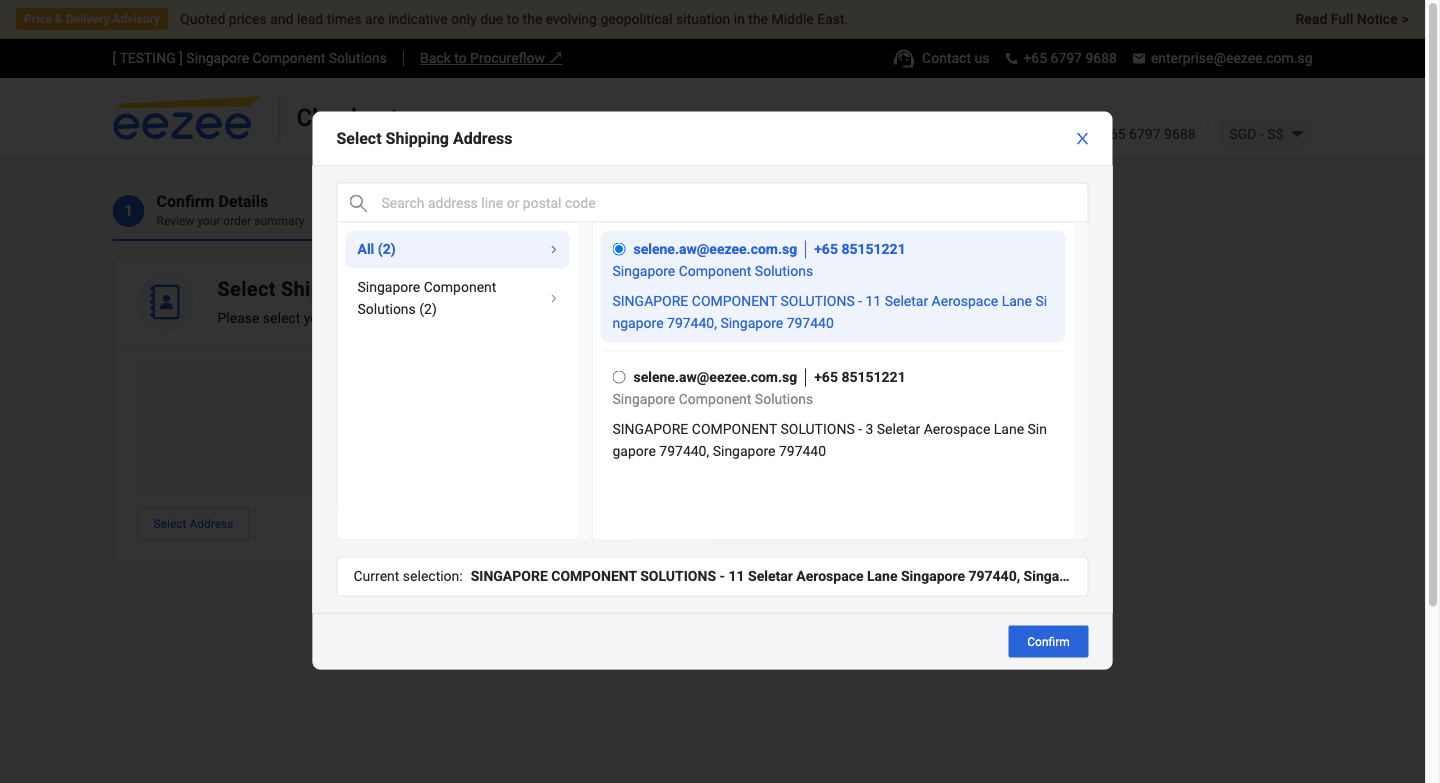This screenshot has width=1440, height=783.
Task: Open the Back to Procureflow link
Action: pyautogui.click(x=491, y=58)
